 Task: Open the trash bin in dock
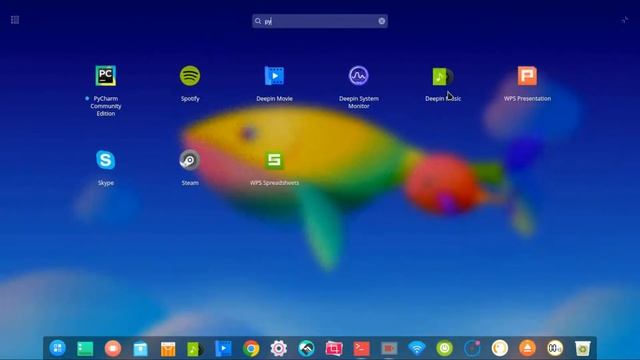(x=582, y=349)
